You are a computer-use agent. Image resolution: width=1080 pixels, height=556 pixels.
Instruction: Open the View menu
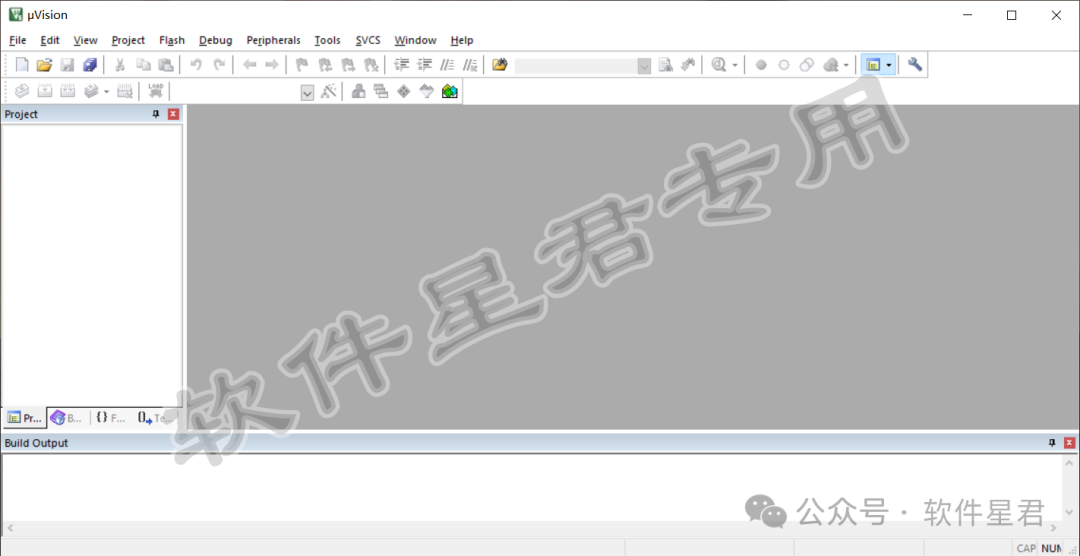(x=85, y=40)
